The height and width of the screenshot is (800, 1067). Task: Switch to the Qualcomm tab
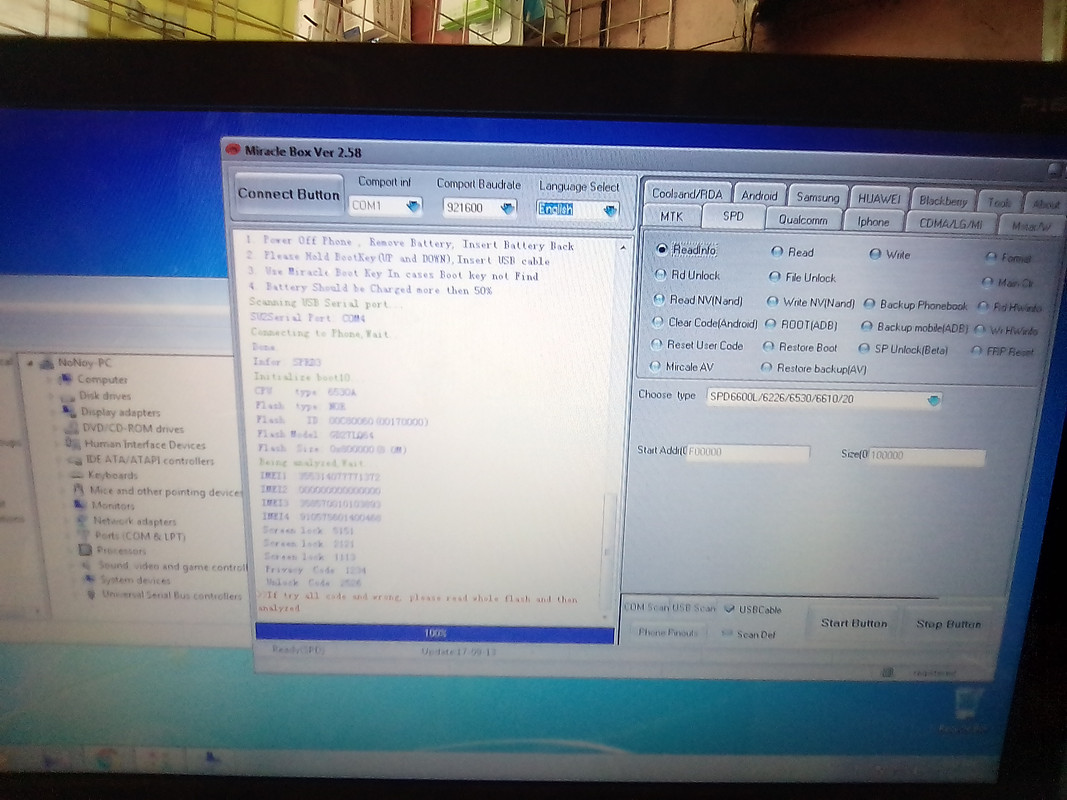click(803, 220)
